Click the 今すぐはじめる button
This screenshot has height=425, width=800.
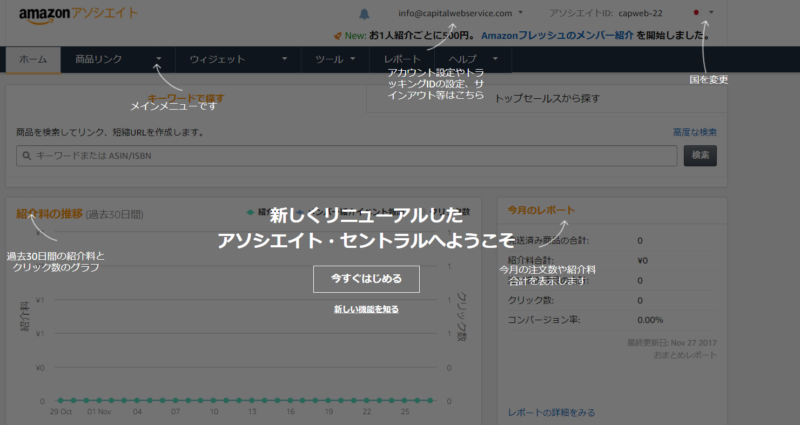tap(366, 279)
